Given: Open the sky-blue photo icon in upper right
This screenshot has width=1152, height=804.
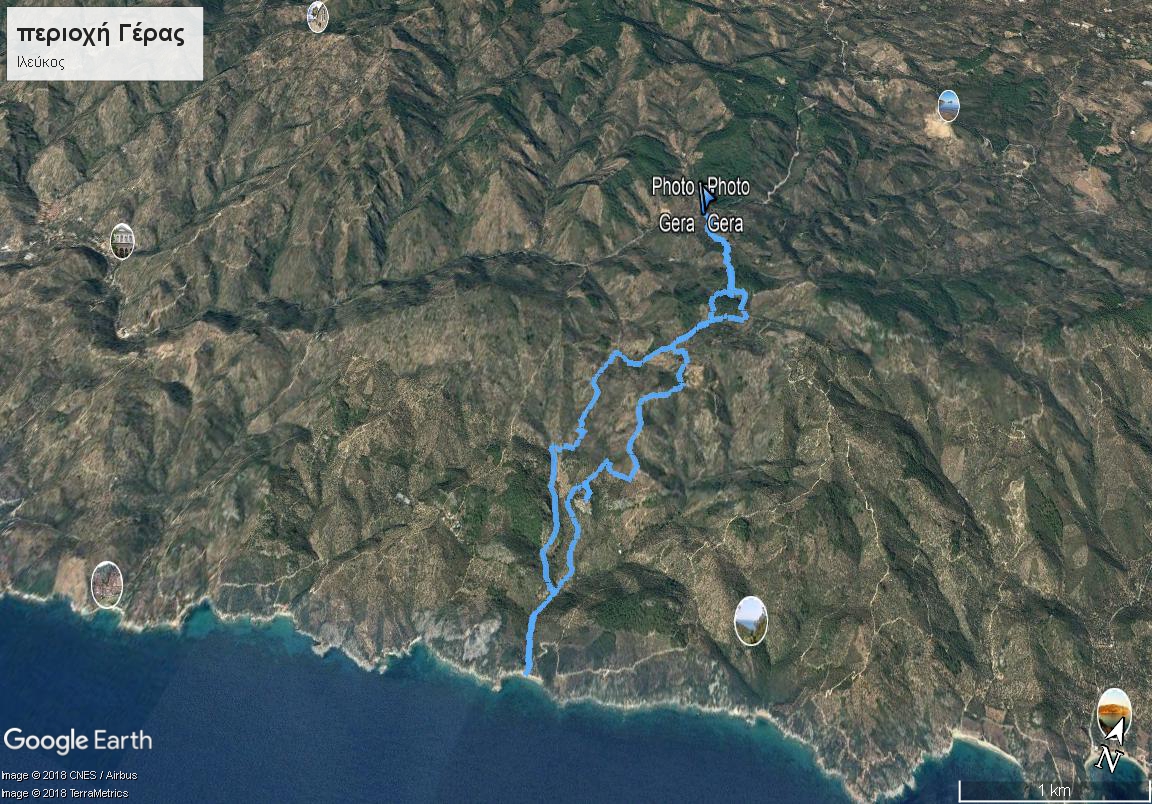Looking at the screenshot, I should [948, 105].
